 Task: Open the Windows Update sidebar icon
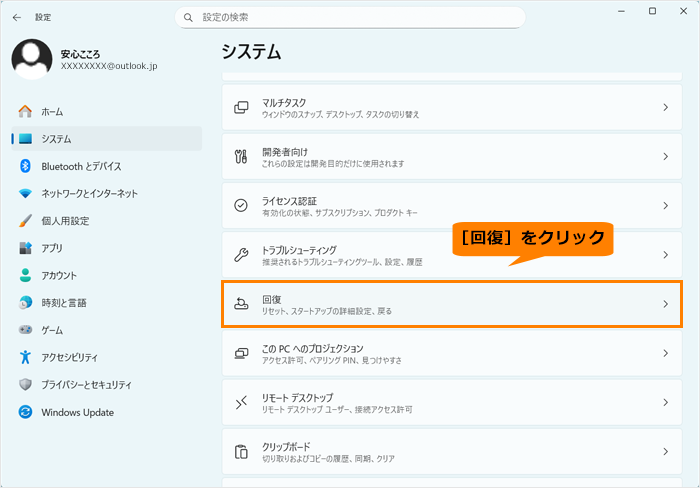point(25,412)
